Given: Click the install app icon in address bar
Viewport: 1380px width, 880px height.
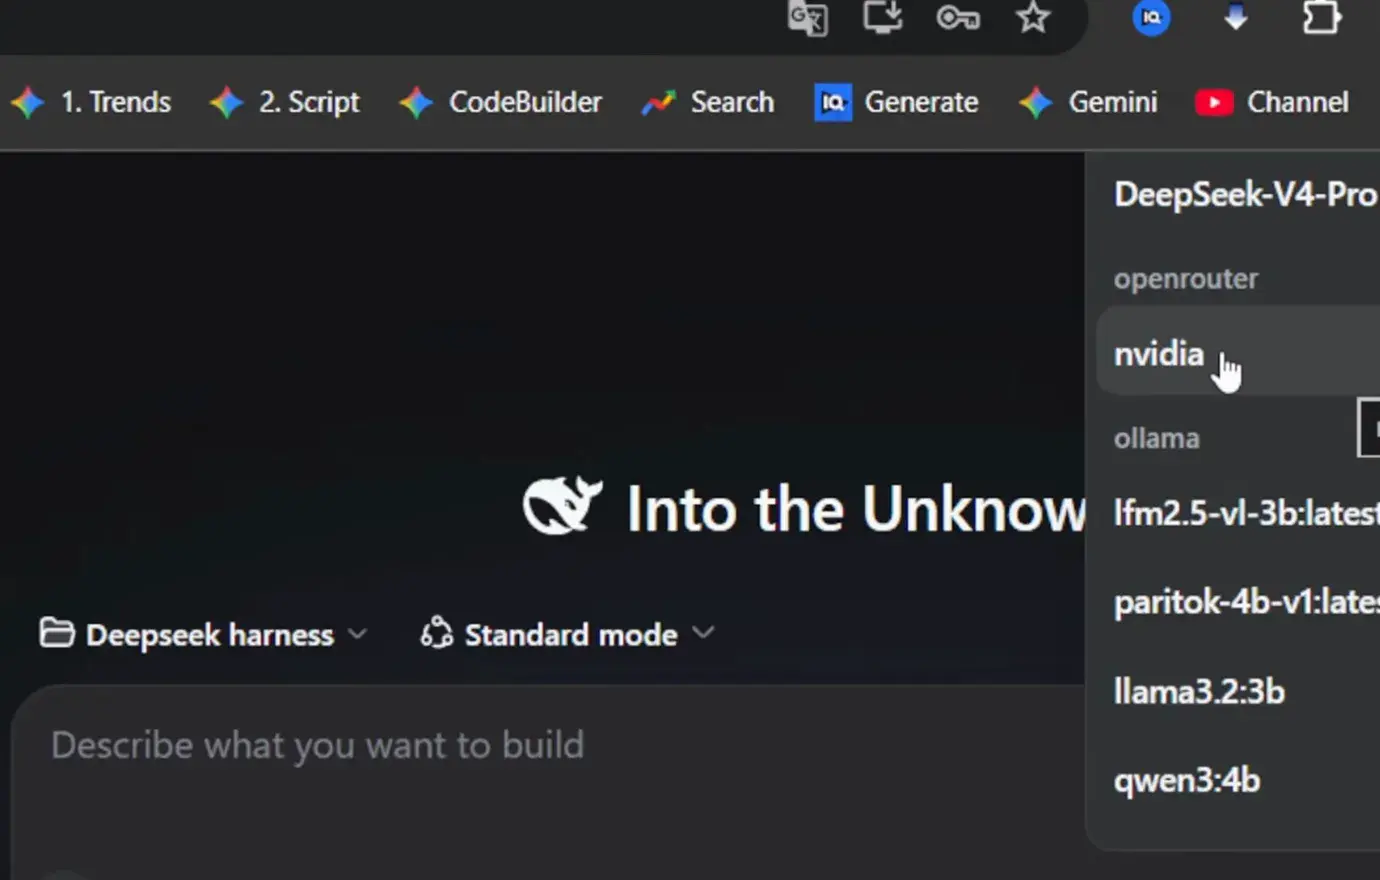Looking at the screenshot, I should coord(883,17).
